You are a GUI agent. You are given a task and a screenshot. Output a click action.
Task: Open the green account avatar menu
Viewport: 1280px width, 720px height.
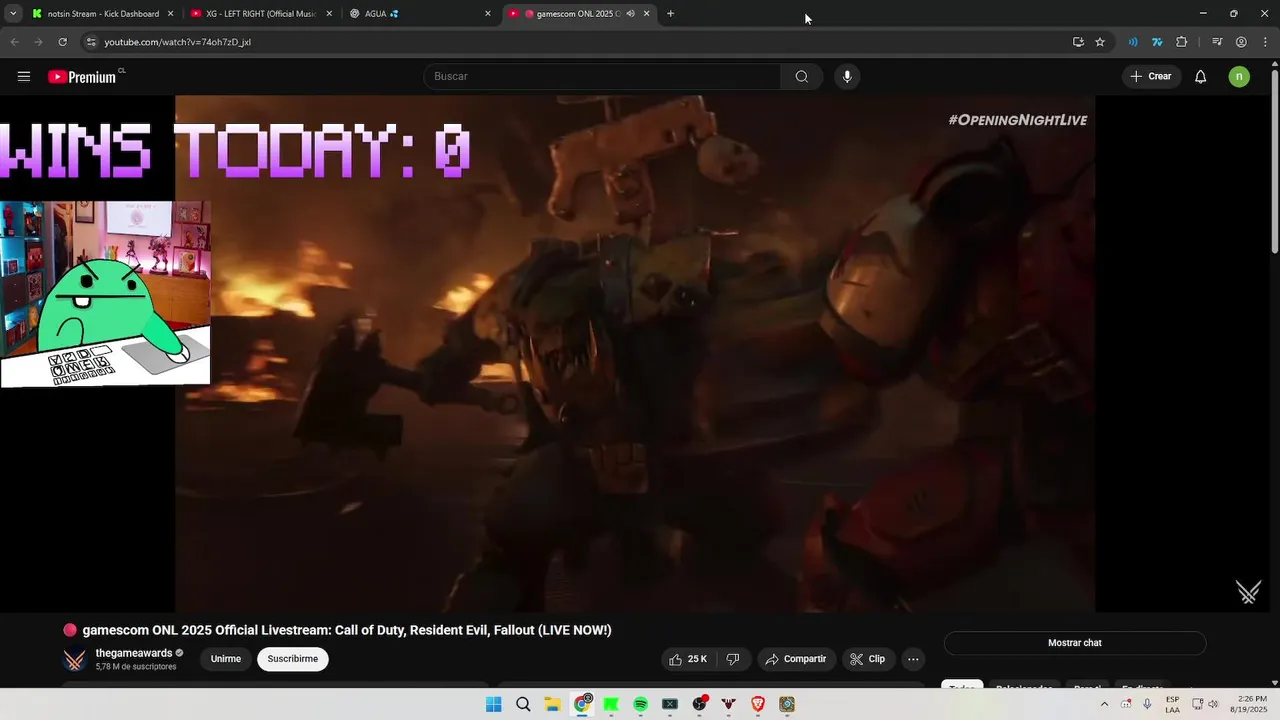pyautogui.click(x=1239, y=77)
